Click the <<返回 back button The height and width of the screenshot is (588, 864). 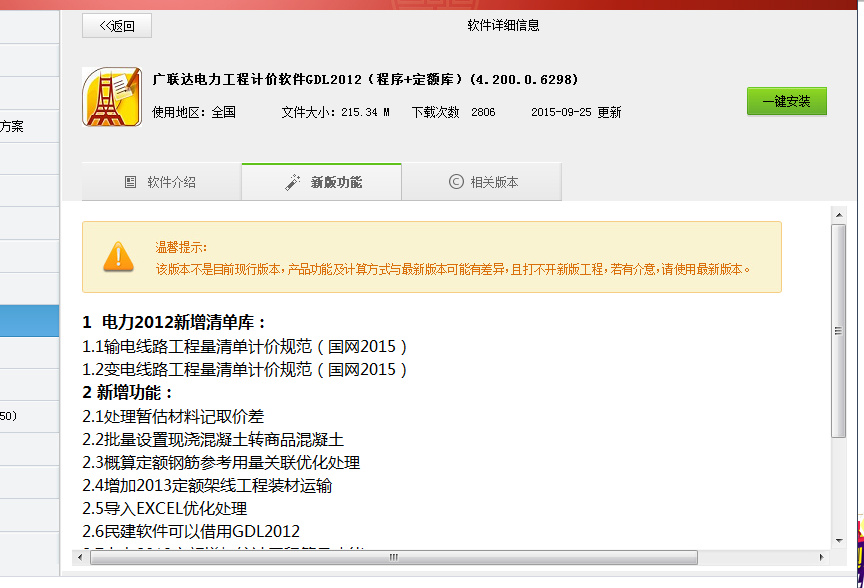coord(117,26)
